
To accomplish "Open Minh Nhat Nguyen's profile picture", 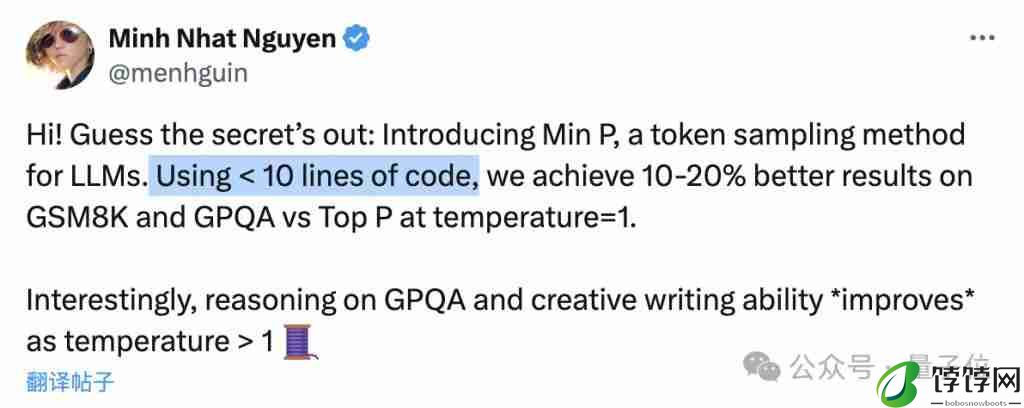I will [60, 55].
